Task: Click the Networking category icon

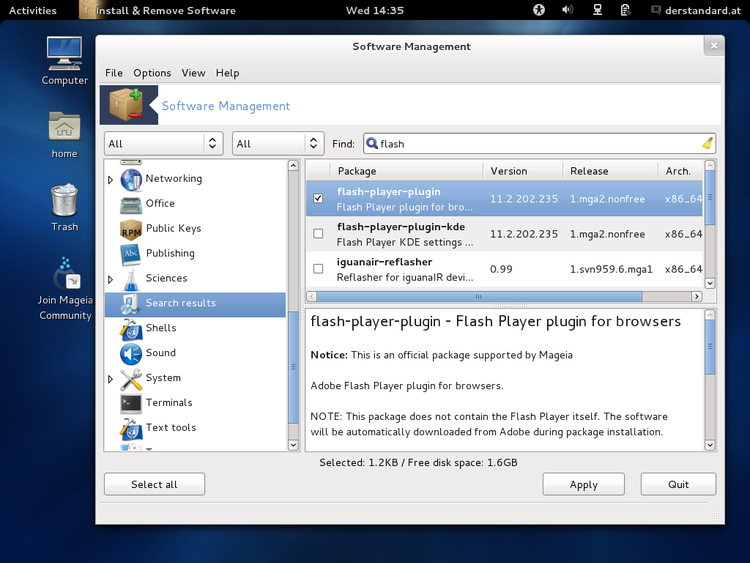Action: point(130,179)
